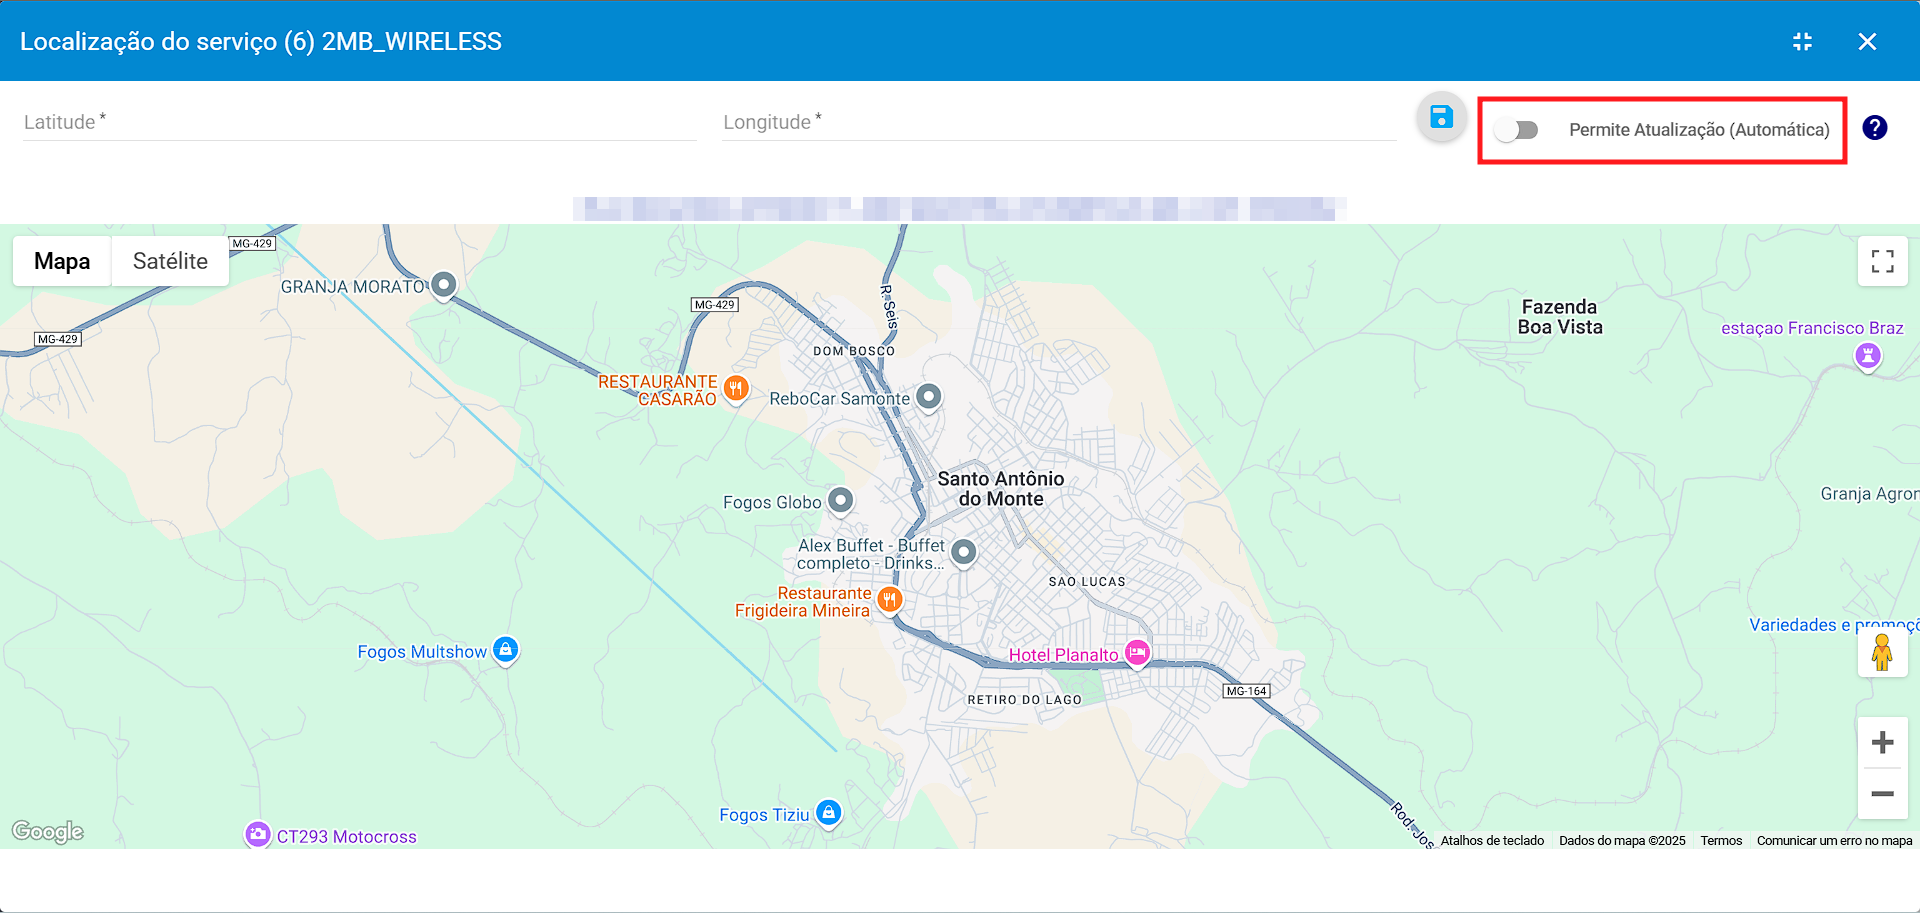Screen dimensions: 1920x913
Task: Zoom in the map with plus
Action: pos(1883,742)
